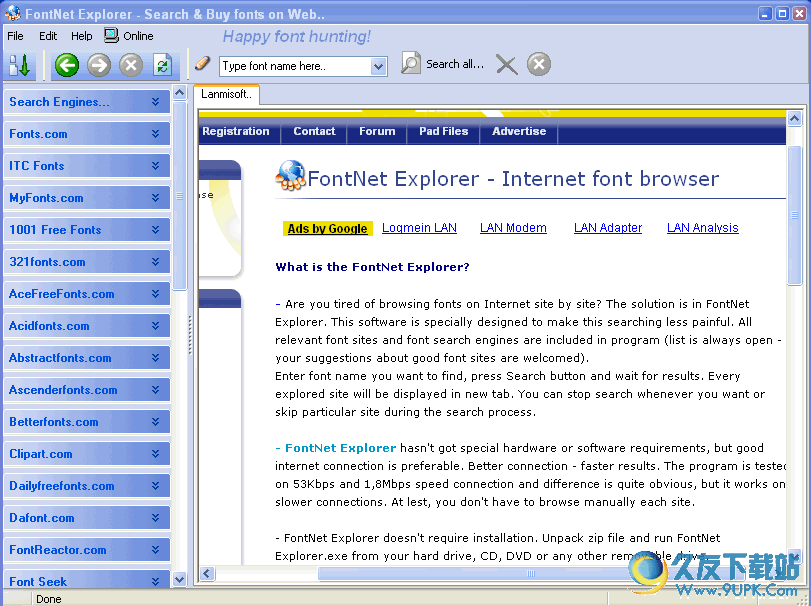Open the LAN Analysis ad link
This screenshot has width=811, height=606.
coord(702,228)
